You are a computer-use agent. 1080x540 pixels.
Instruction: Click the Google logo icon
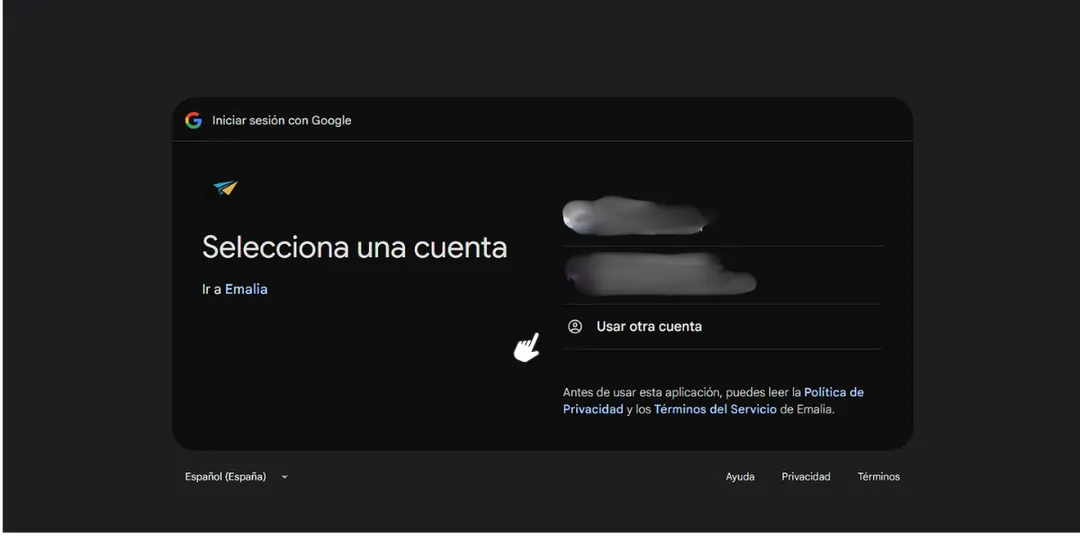tap(194, 121)
